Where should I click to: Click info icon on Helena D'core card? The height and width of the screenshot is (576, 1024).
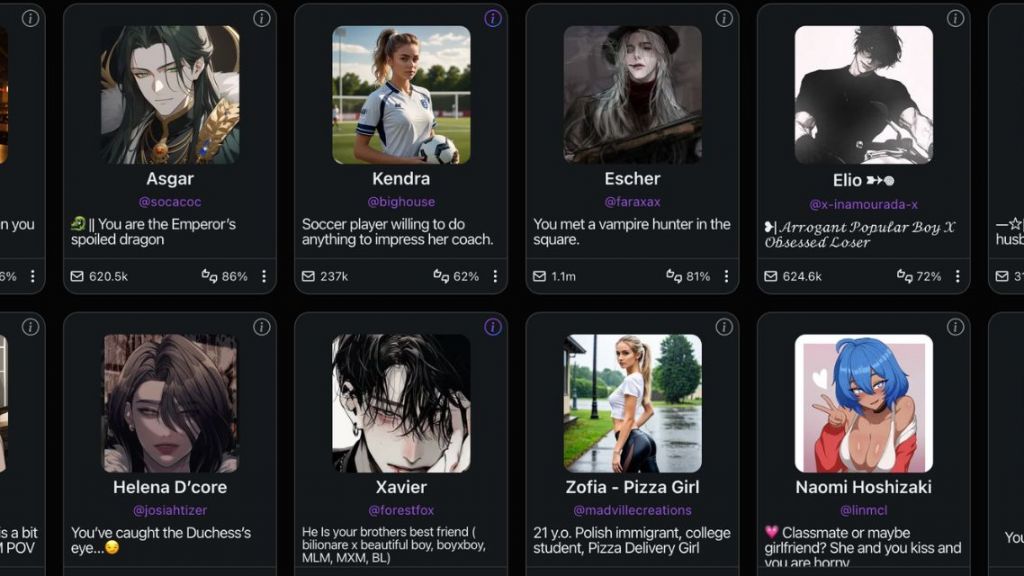pyautogui.click(x=262, y=327)
